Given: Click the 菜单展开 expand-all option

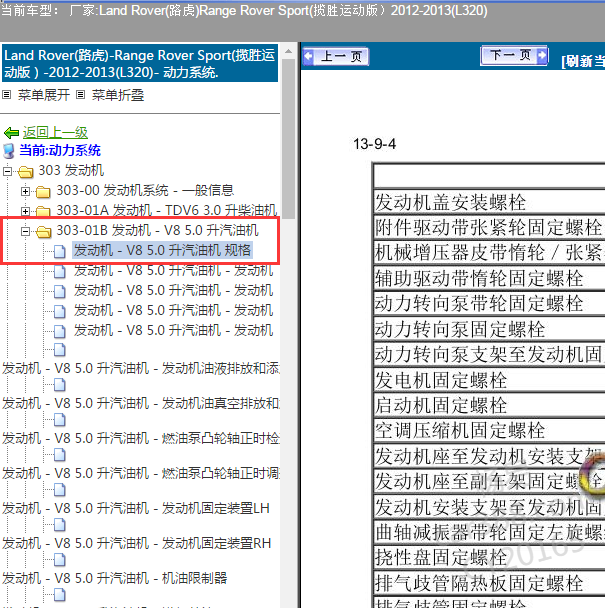Looking at the screenshot, I should (x=44, y=95).
